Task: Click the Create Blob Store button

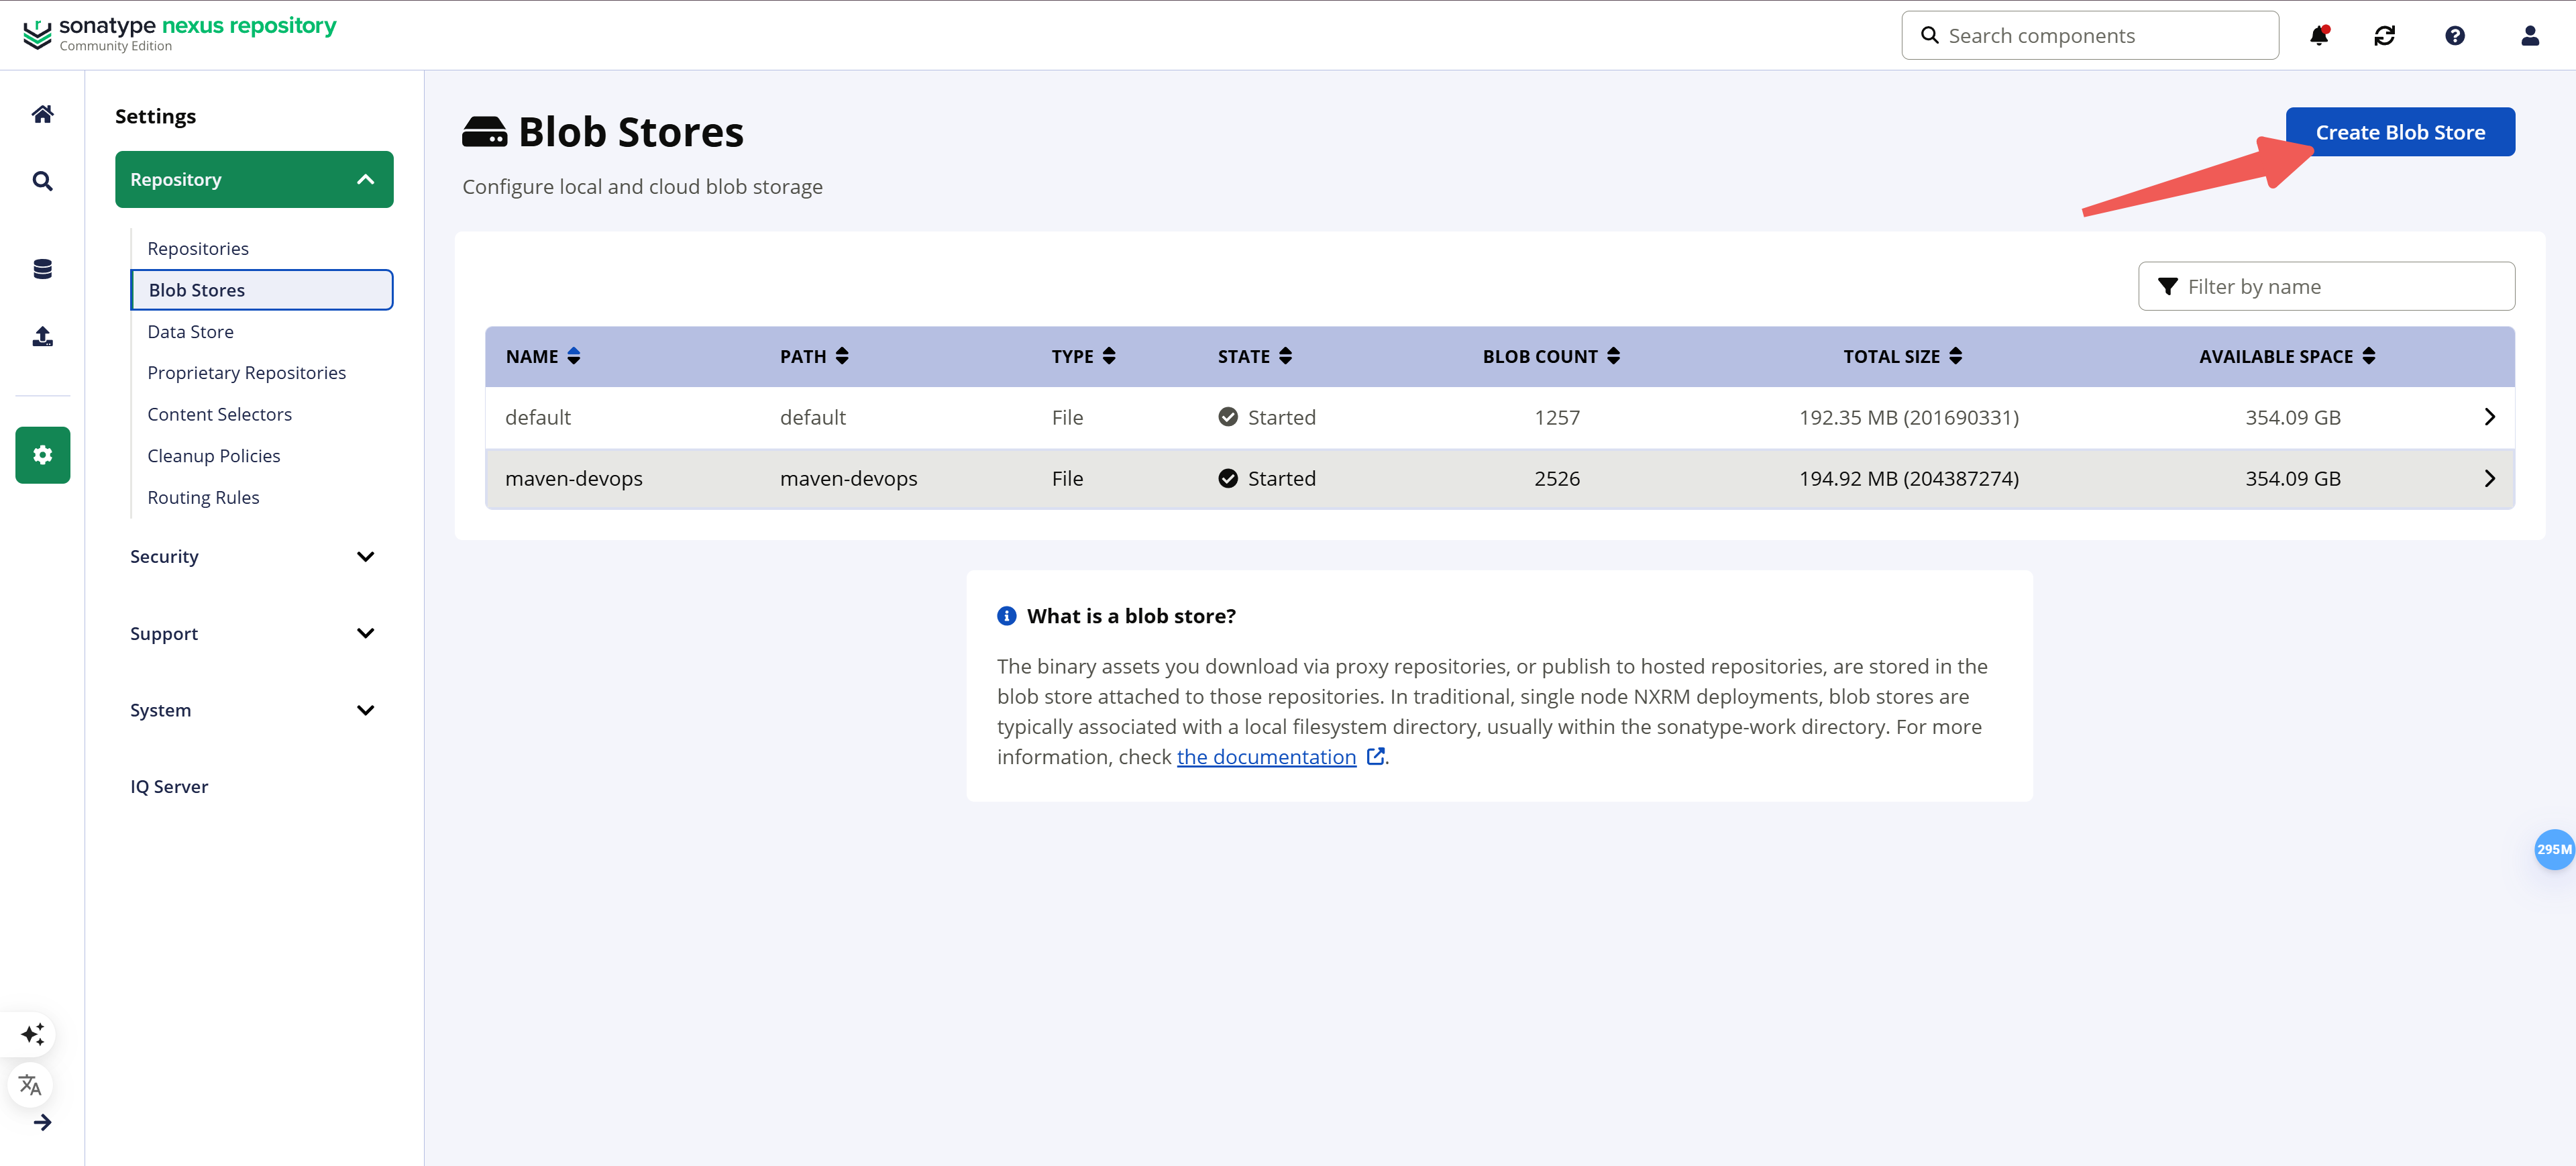Action: pos(2400,132)
